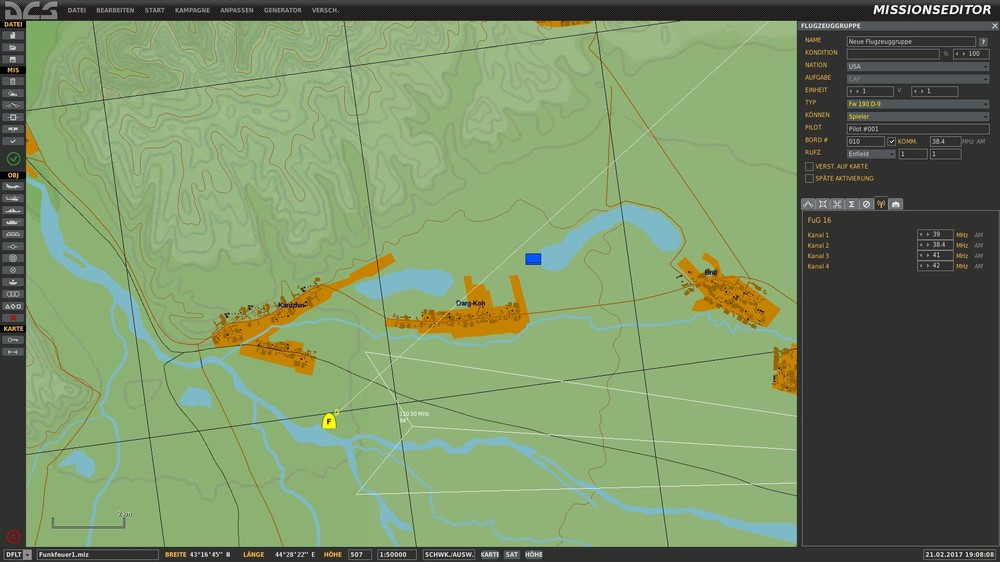Select the route node icon in MIS section
The width and height of the screenshot is (1000, 562).
point(13,105)
